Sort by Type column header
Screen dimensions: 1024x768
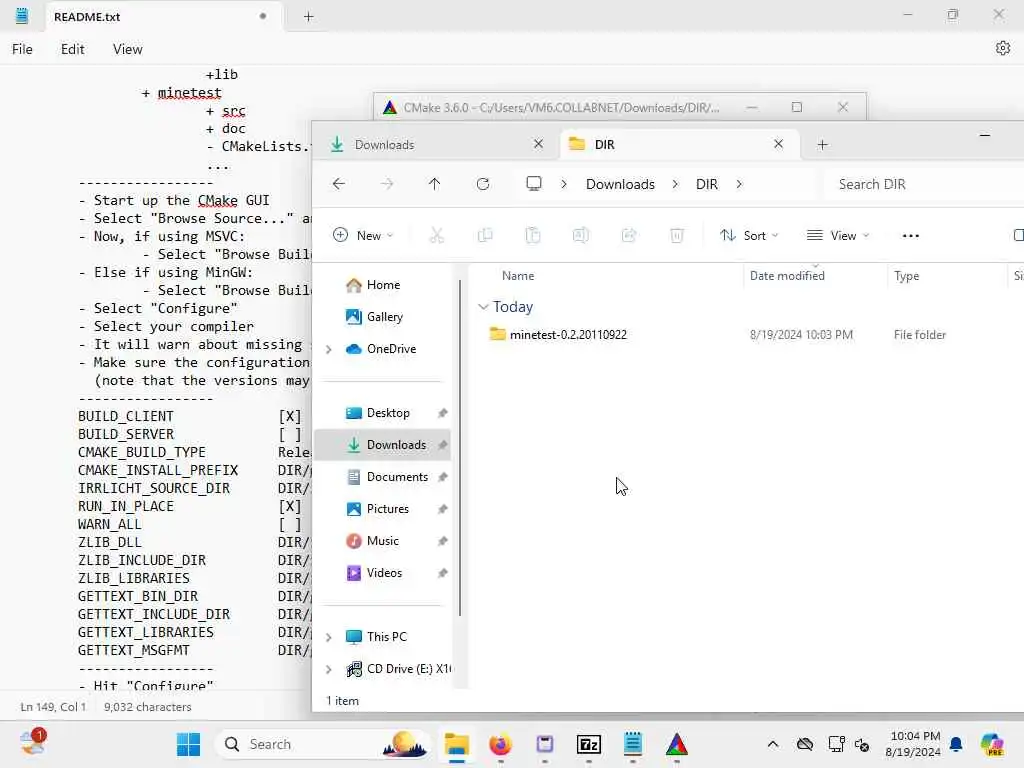point(906,276)
